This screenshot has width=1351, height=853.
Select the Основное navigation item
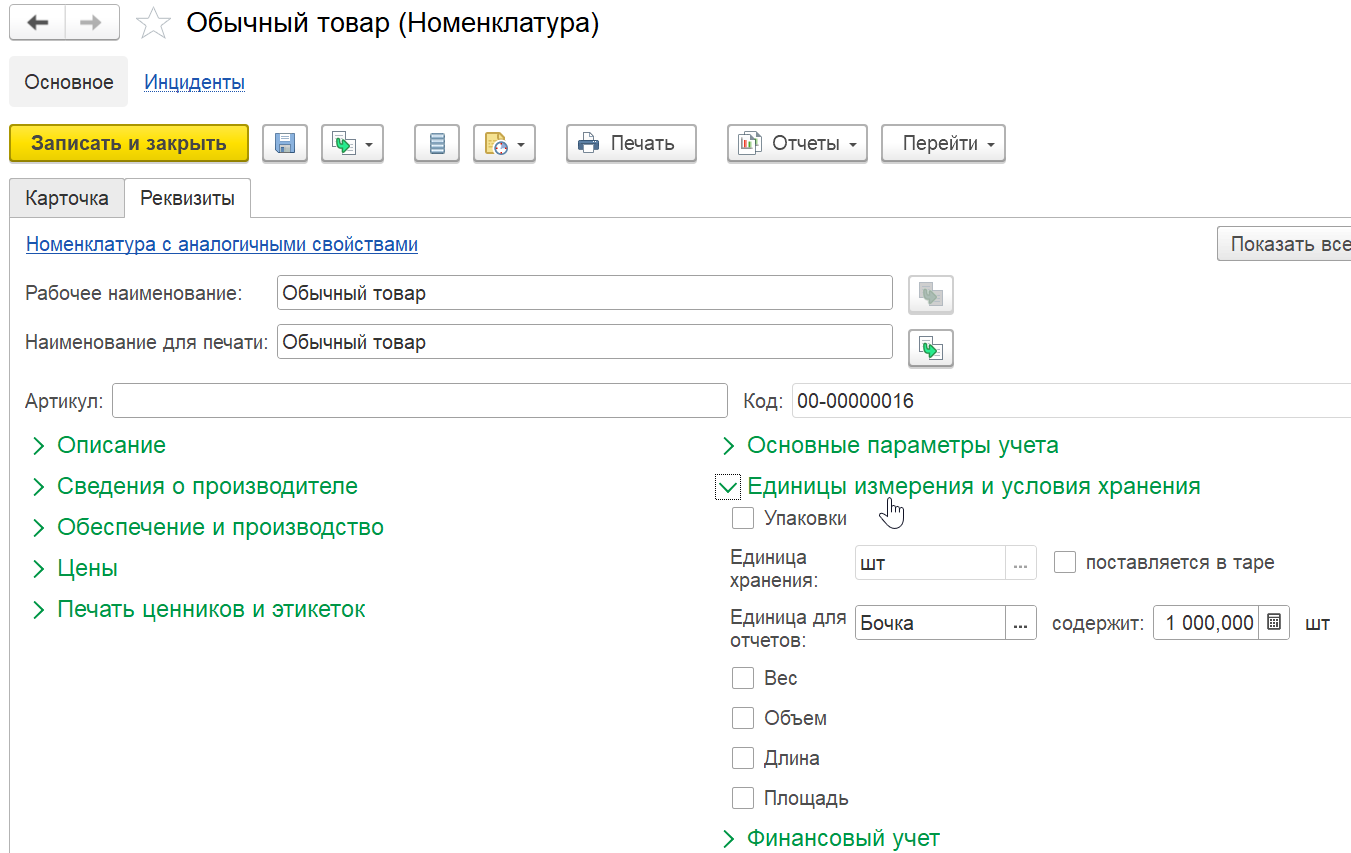pos(69,82)
